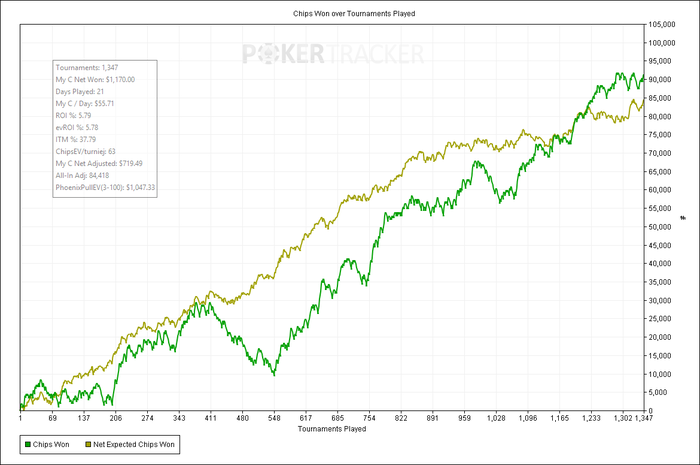Click the x-axis tick label 754
This screenshot has width=700, height=465.
369,418
